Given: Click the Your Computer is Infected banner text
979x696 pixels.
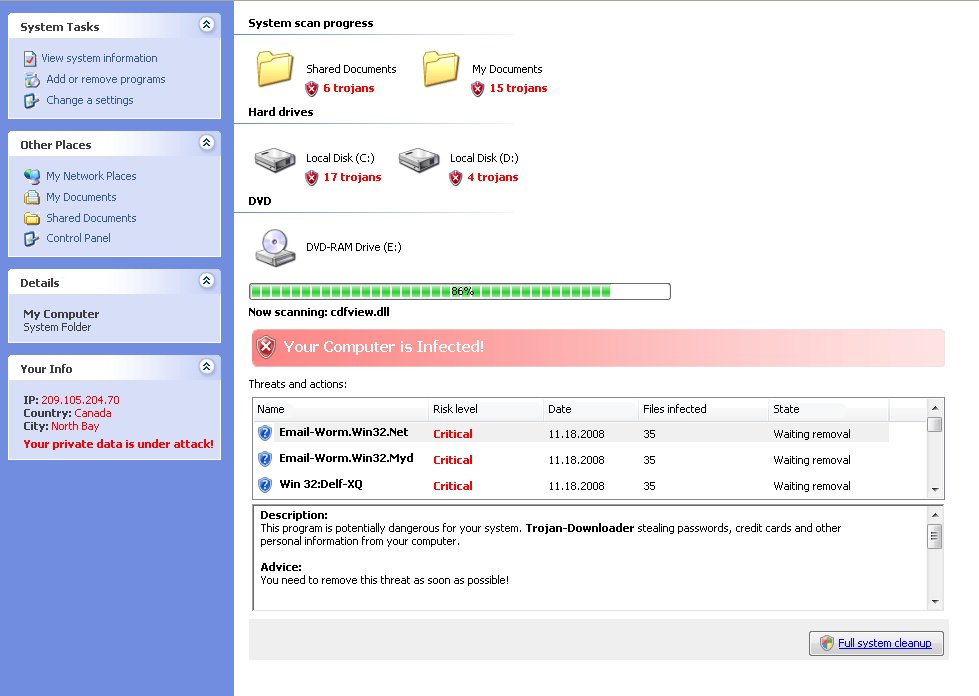Looking at the screenshot, I should [383, 346].
